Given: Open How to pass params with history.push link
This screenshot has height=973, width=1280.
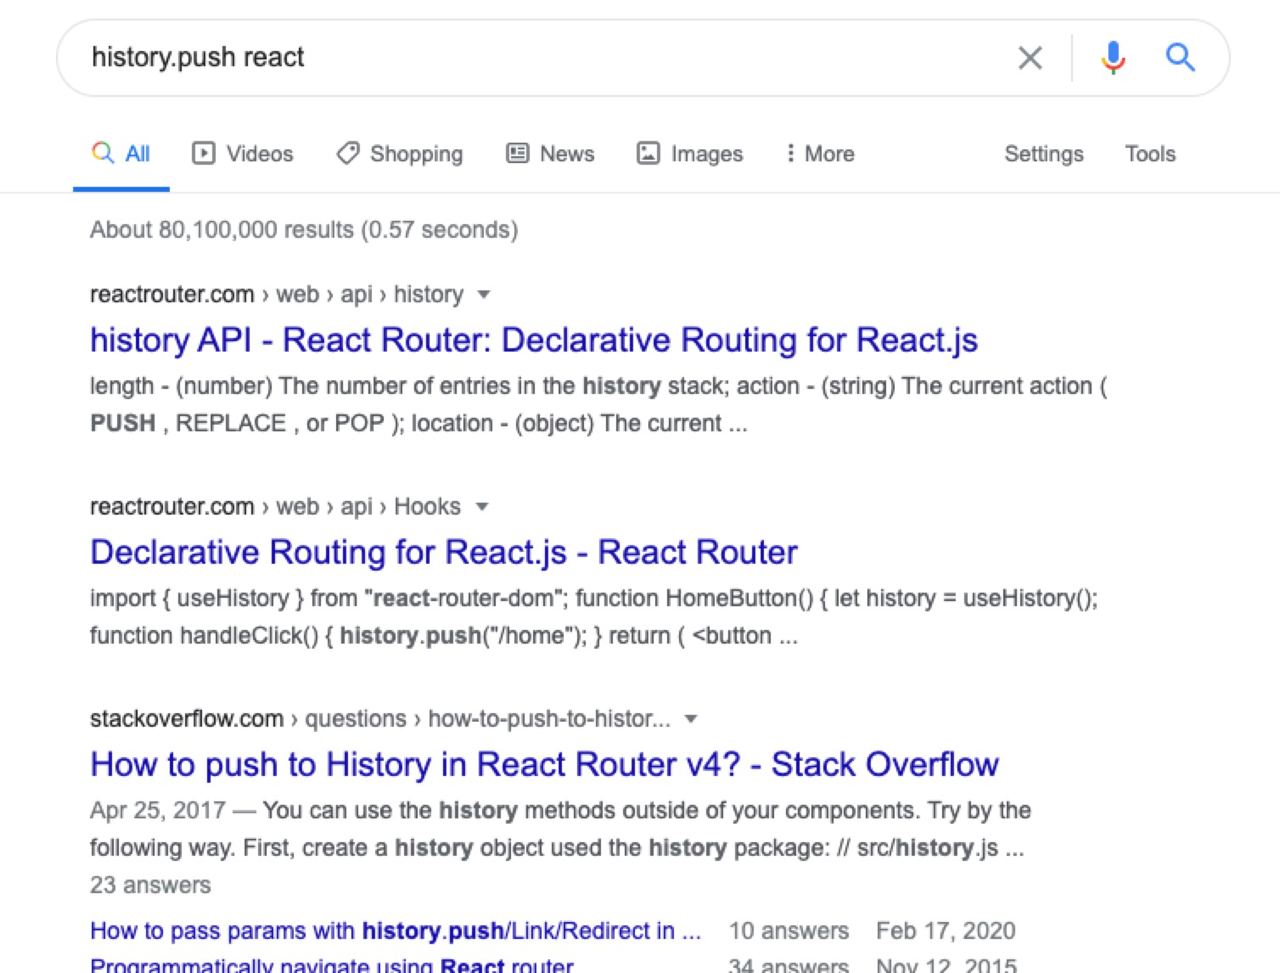Looking at the screenshot, I should (396, 931).
